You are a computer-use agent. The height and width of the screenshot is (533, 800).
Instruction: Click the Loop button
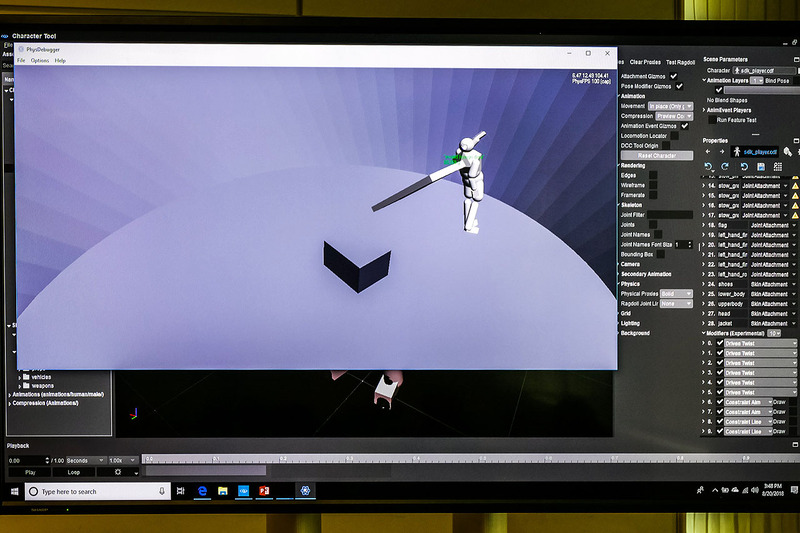pyautogui.click(x=74, y=472)
